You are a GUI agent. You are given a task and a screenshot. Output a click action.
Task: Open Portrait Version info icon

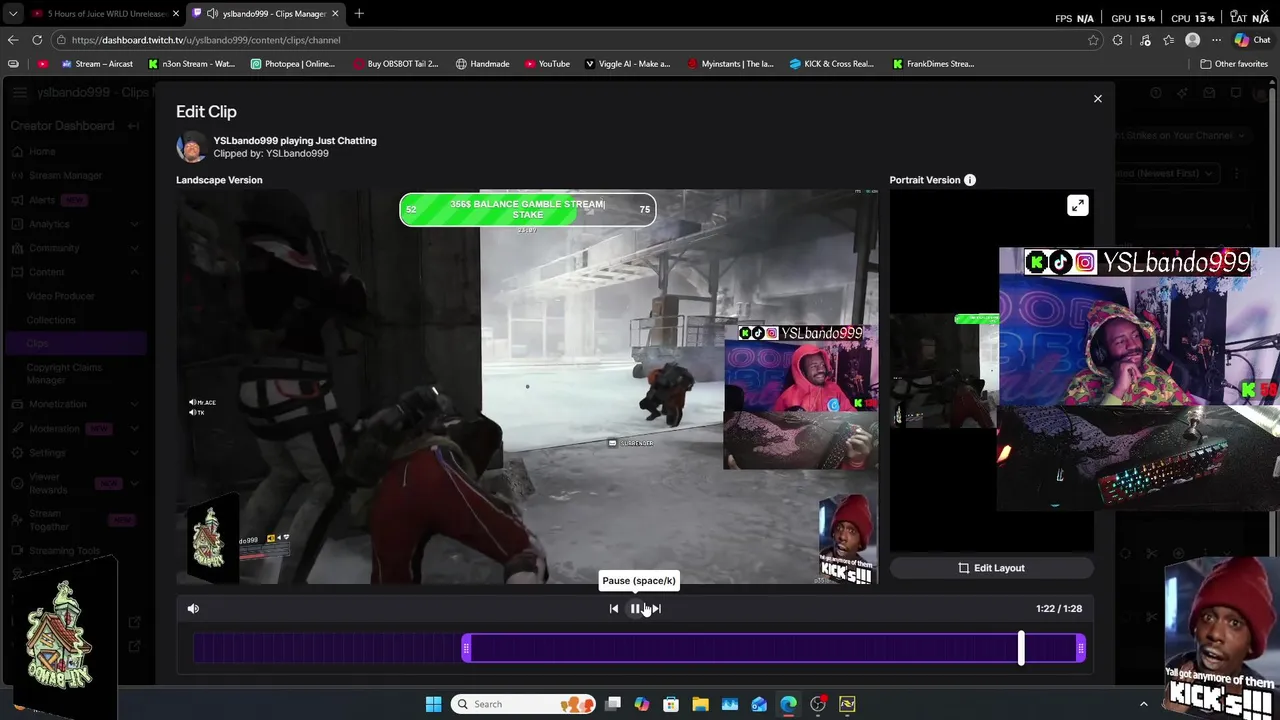pyautogui.click(x=969, y=180)
